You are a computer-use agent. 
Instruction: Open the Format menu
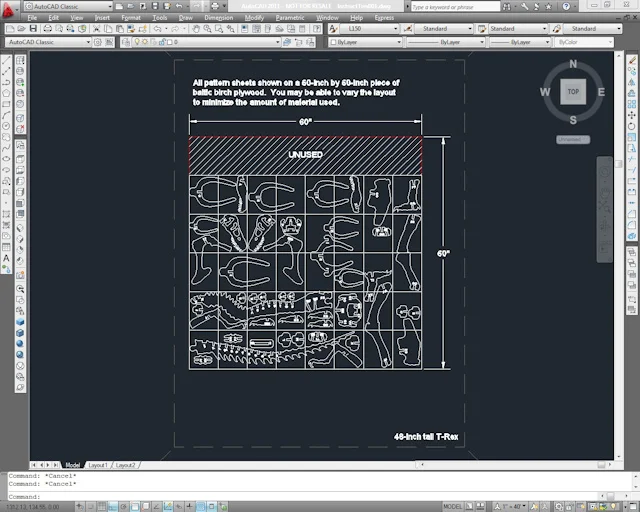pyautogui.click(x=131, y=18)
